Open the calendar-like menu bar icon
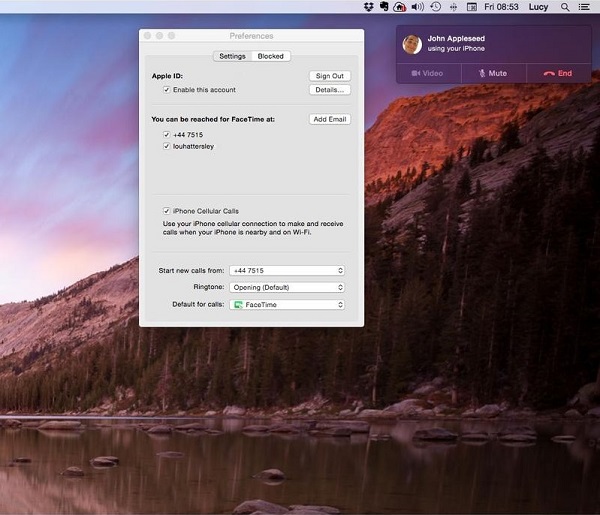Image resolution: width=600 pixels, height=515 pixels. click(x=471, y=7)
